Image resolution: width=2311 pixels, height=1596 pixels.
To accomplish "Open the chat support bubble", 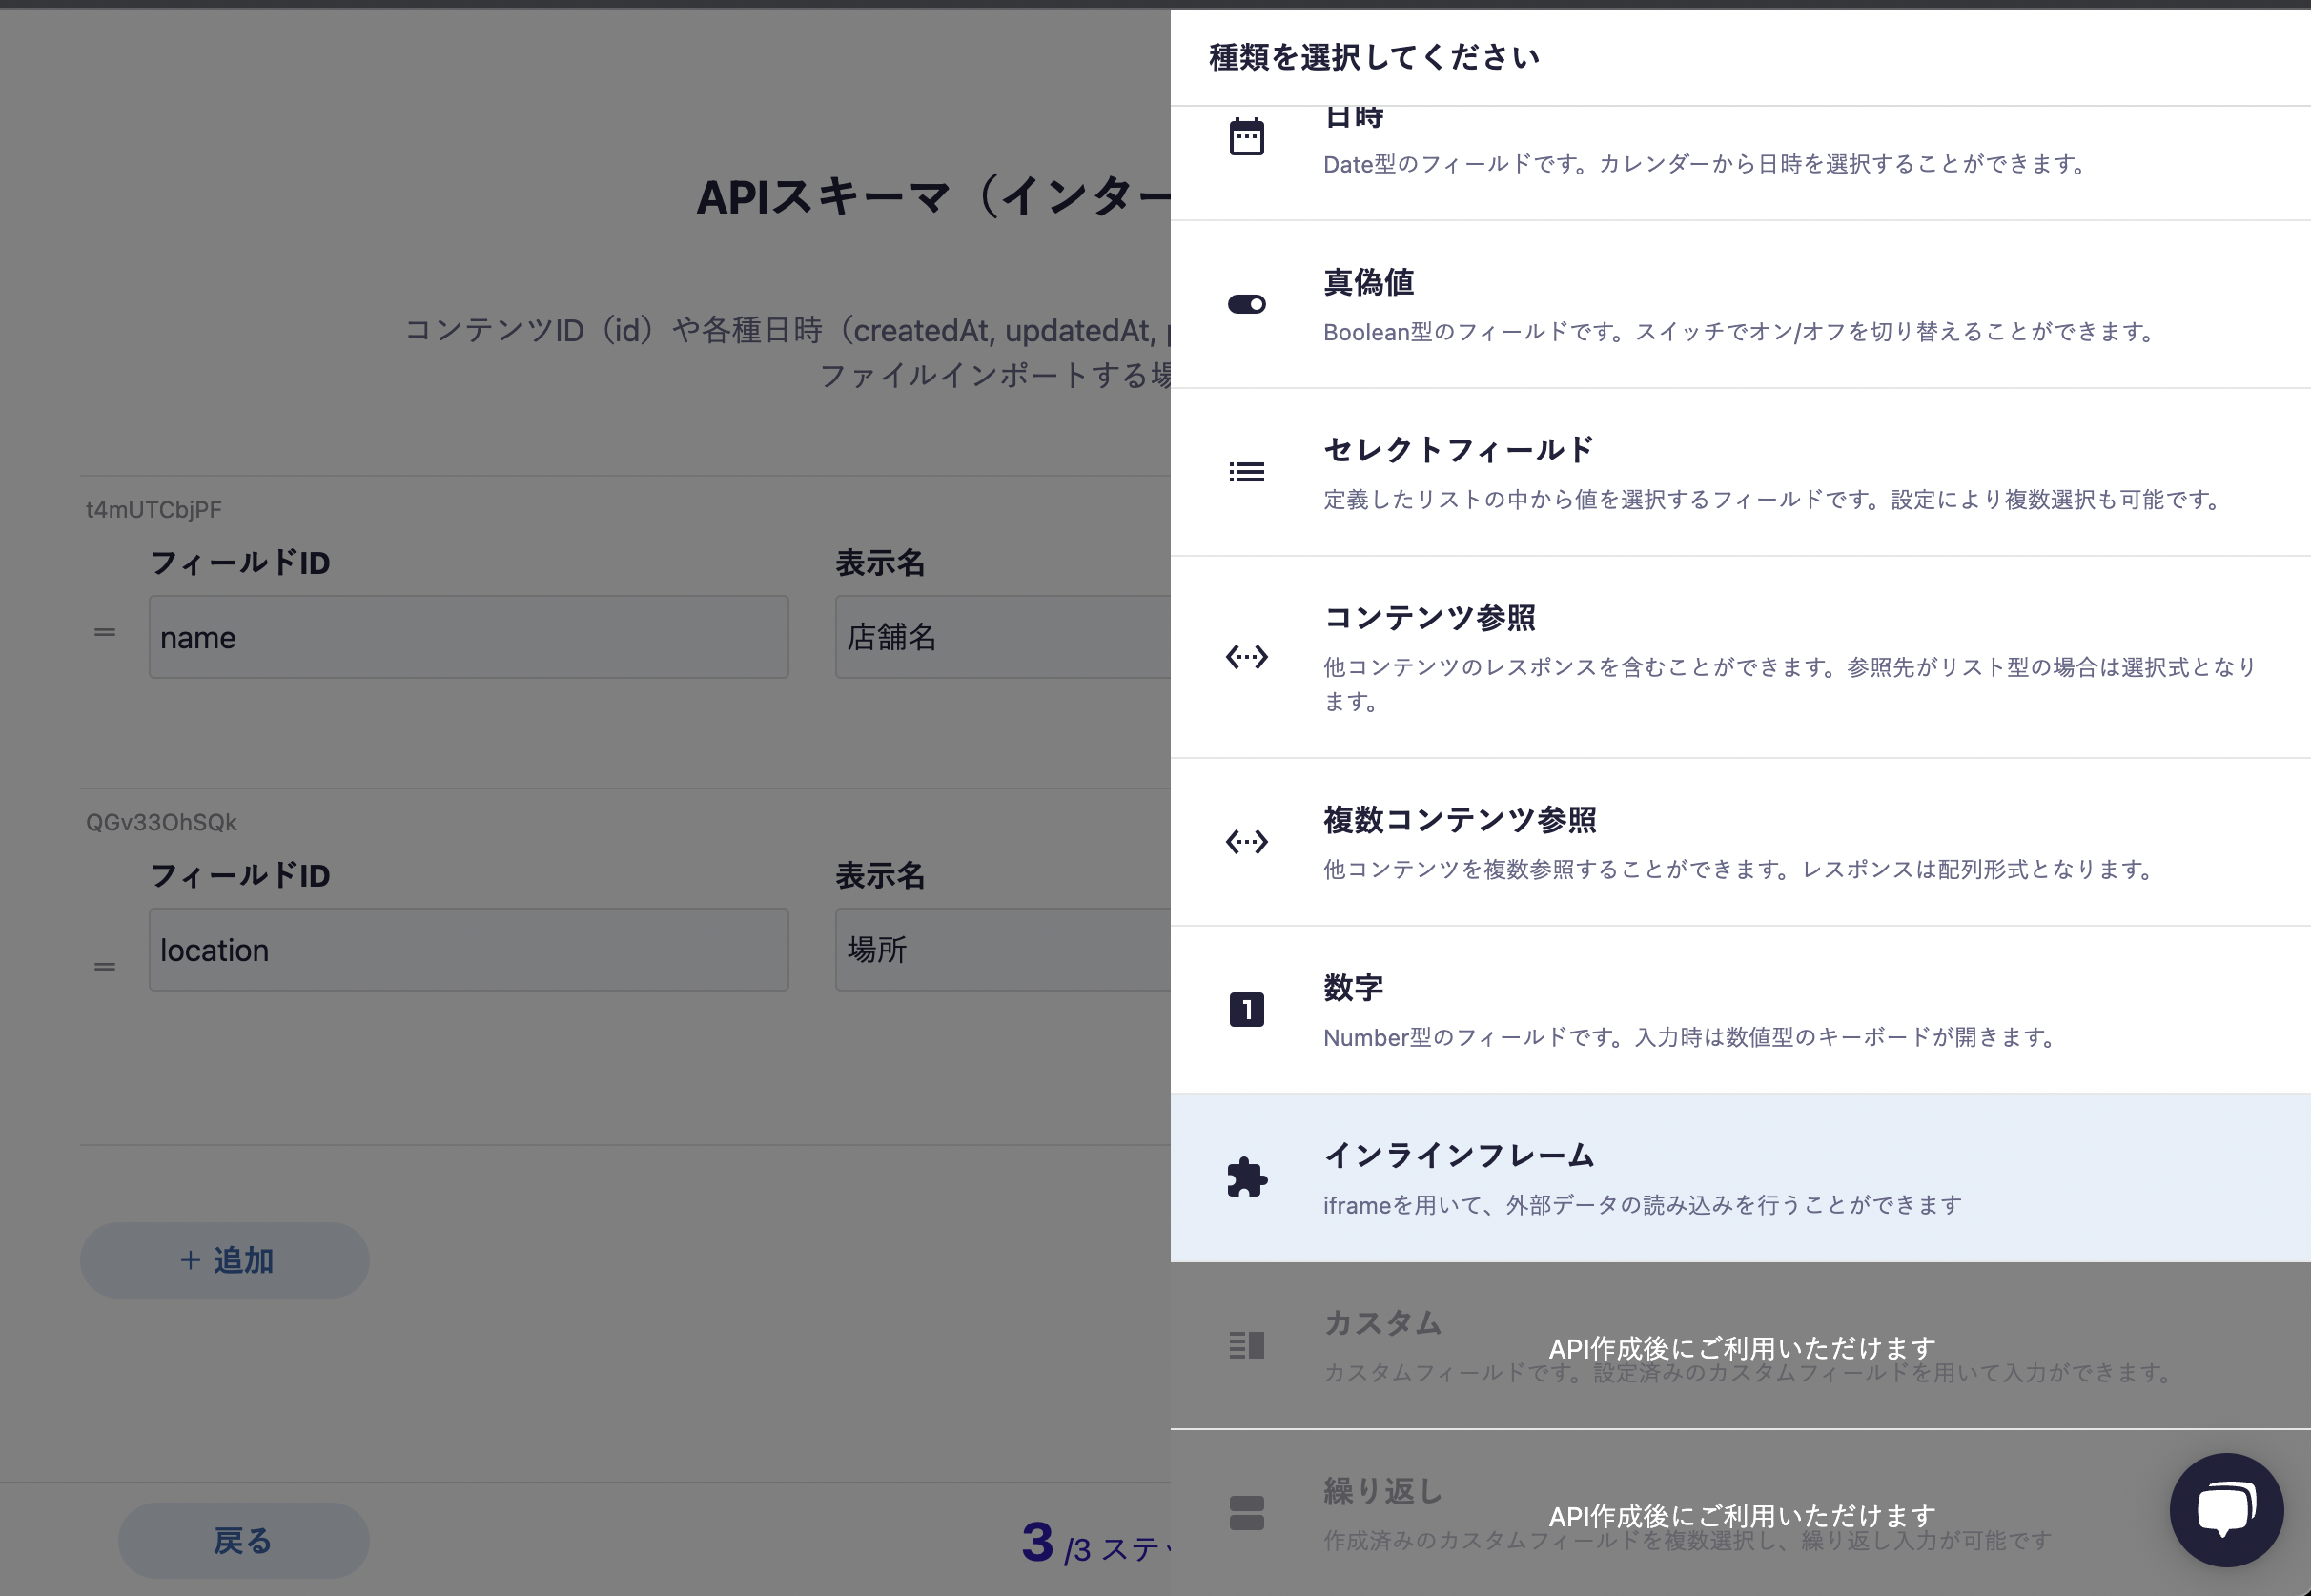I will point(2226,1509).
